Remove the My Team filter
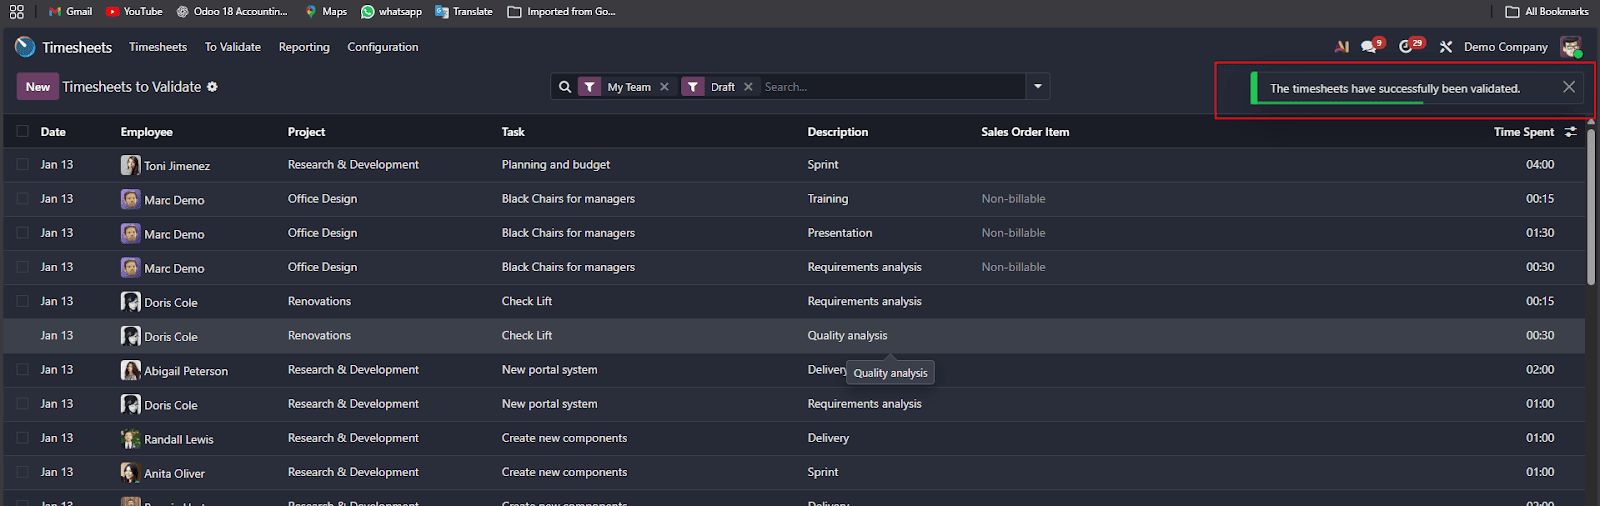This screenshot has height=506, width=1600. click(664, 87)
